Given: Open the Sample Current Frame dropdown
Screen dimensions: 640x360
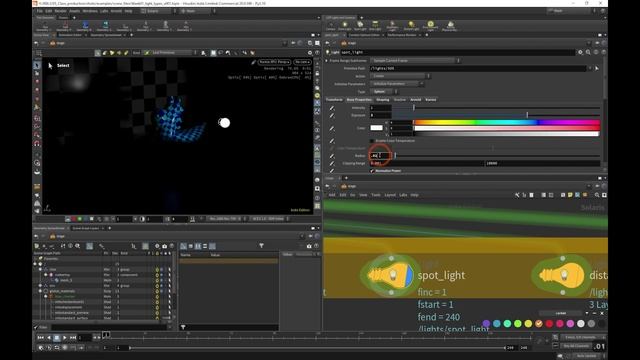Looking at the screenshot, I should [x=416, y=60].
